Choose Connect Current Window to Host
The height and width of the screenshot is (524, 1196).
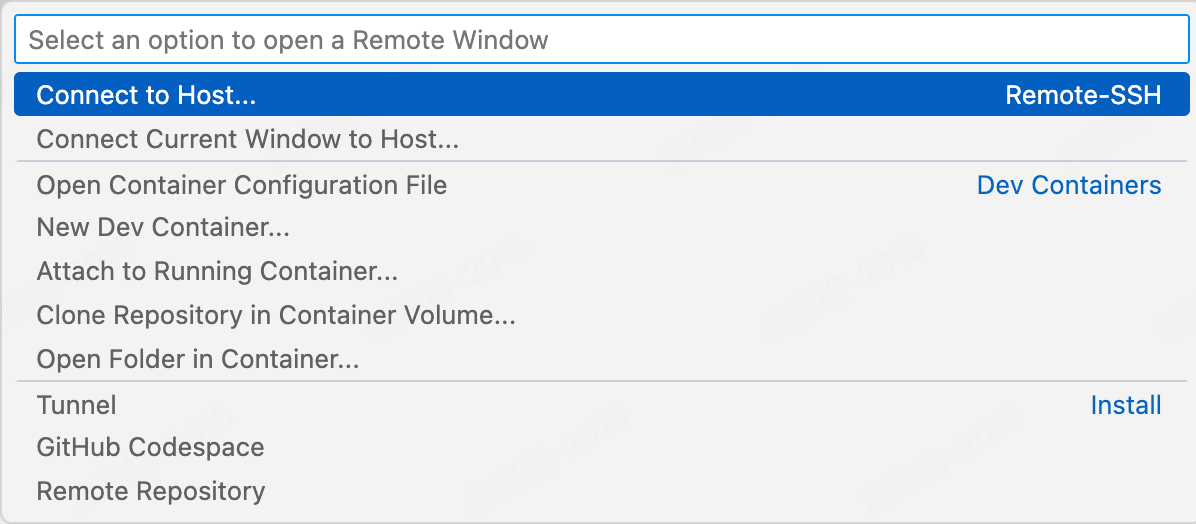pyautogui.click(x=247, y=139)
